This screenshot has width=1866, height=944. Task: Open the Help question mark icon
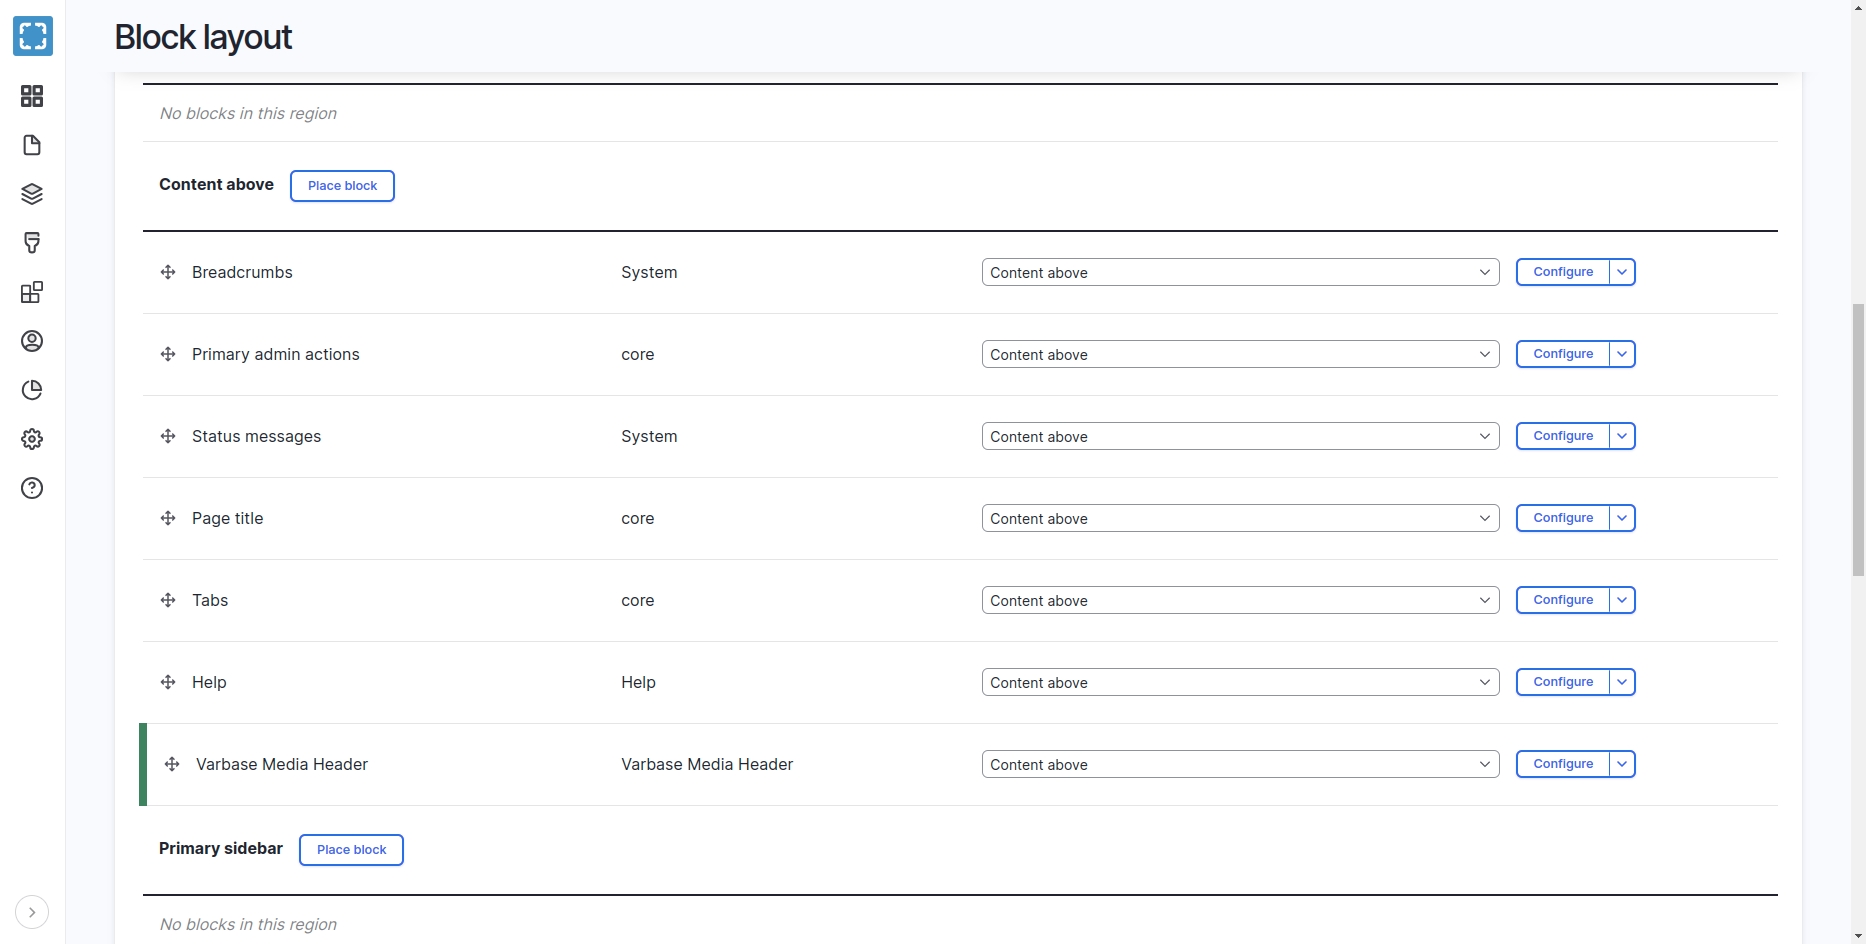pyautogui.click(x=32, y=488)
